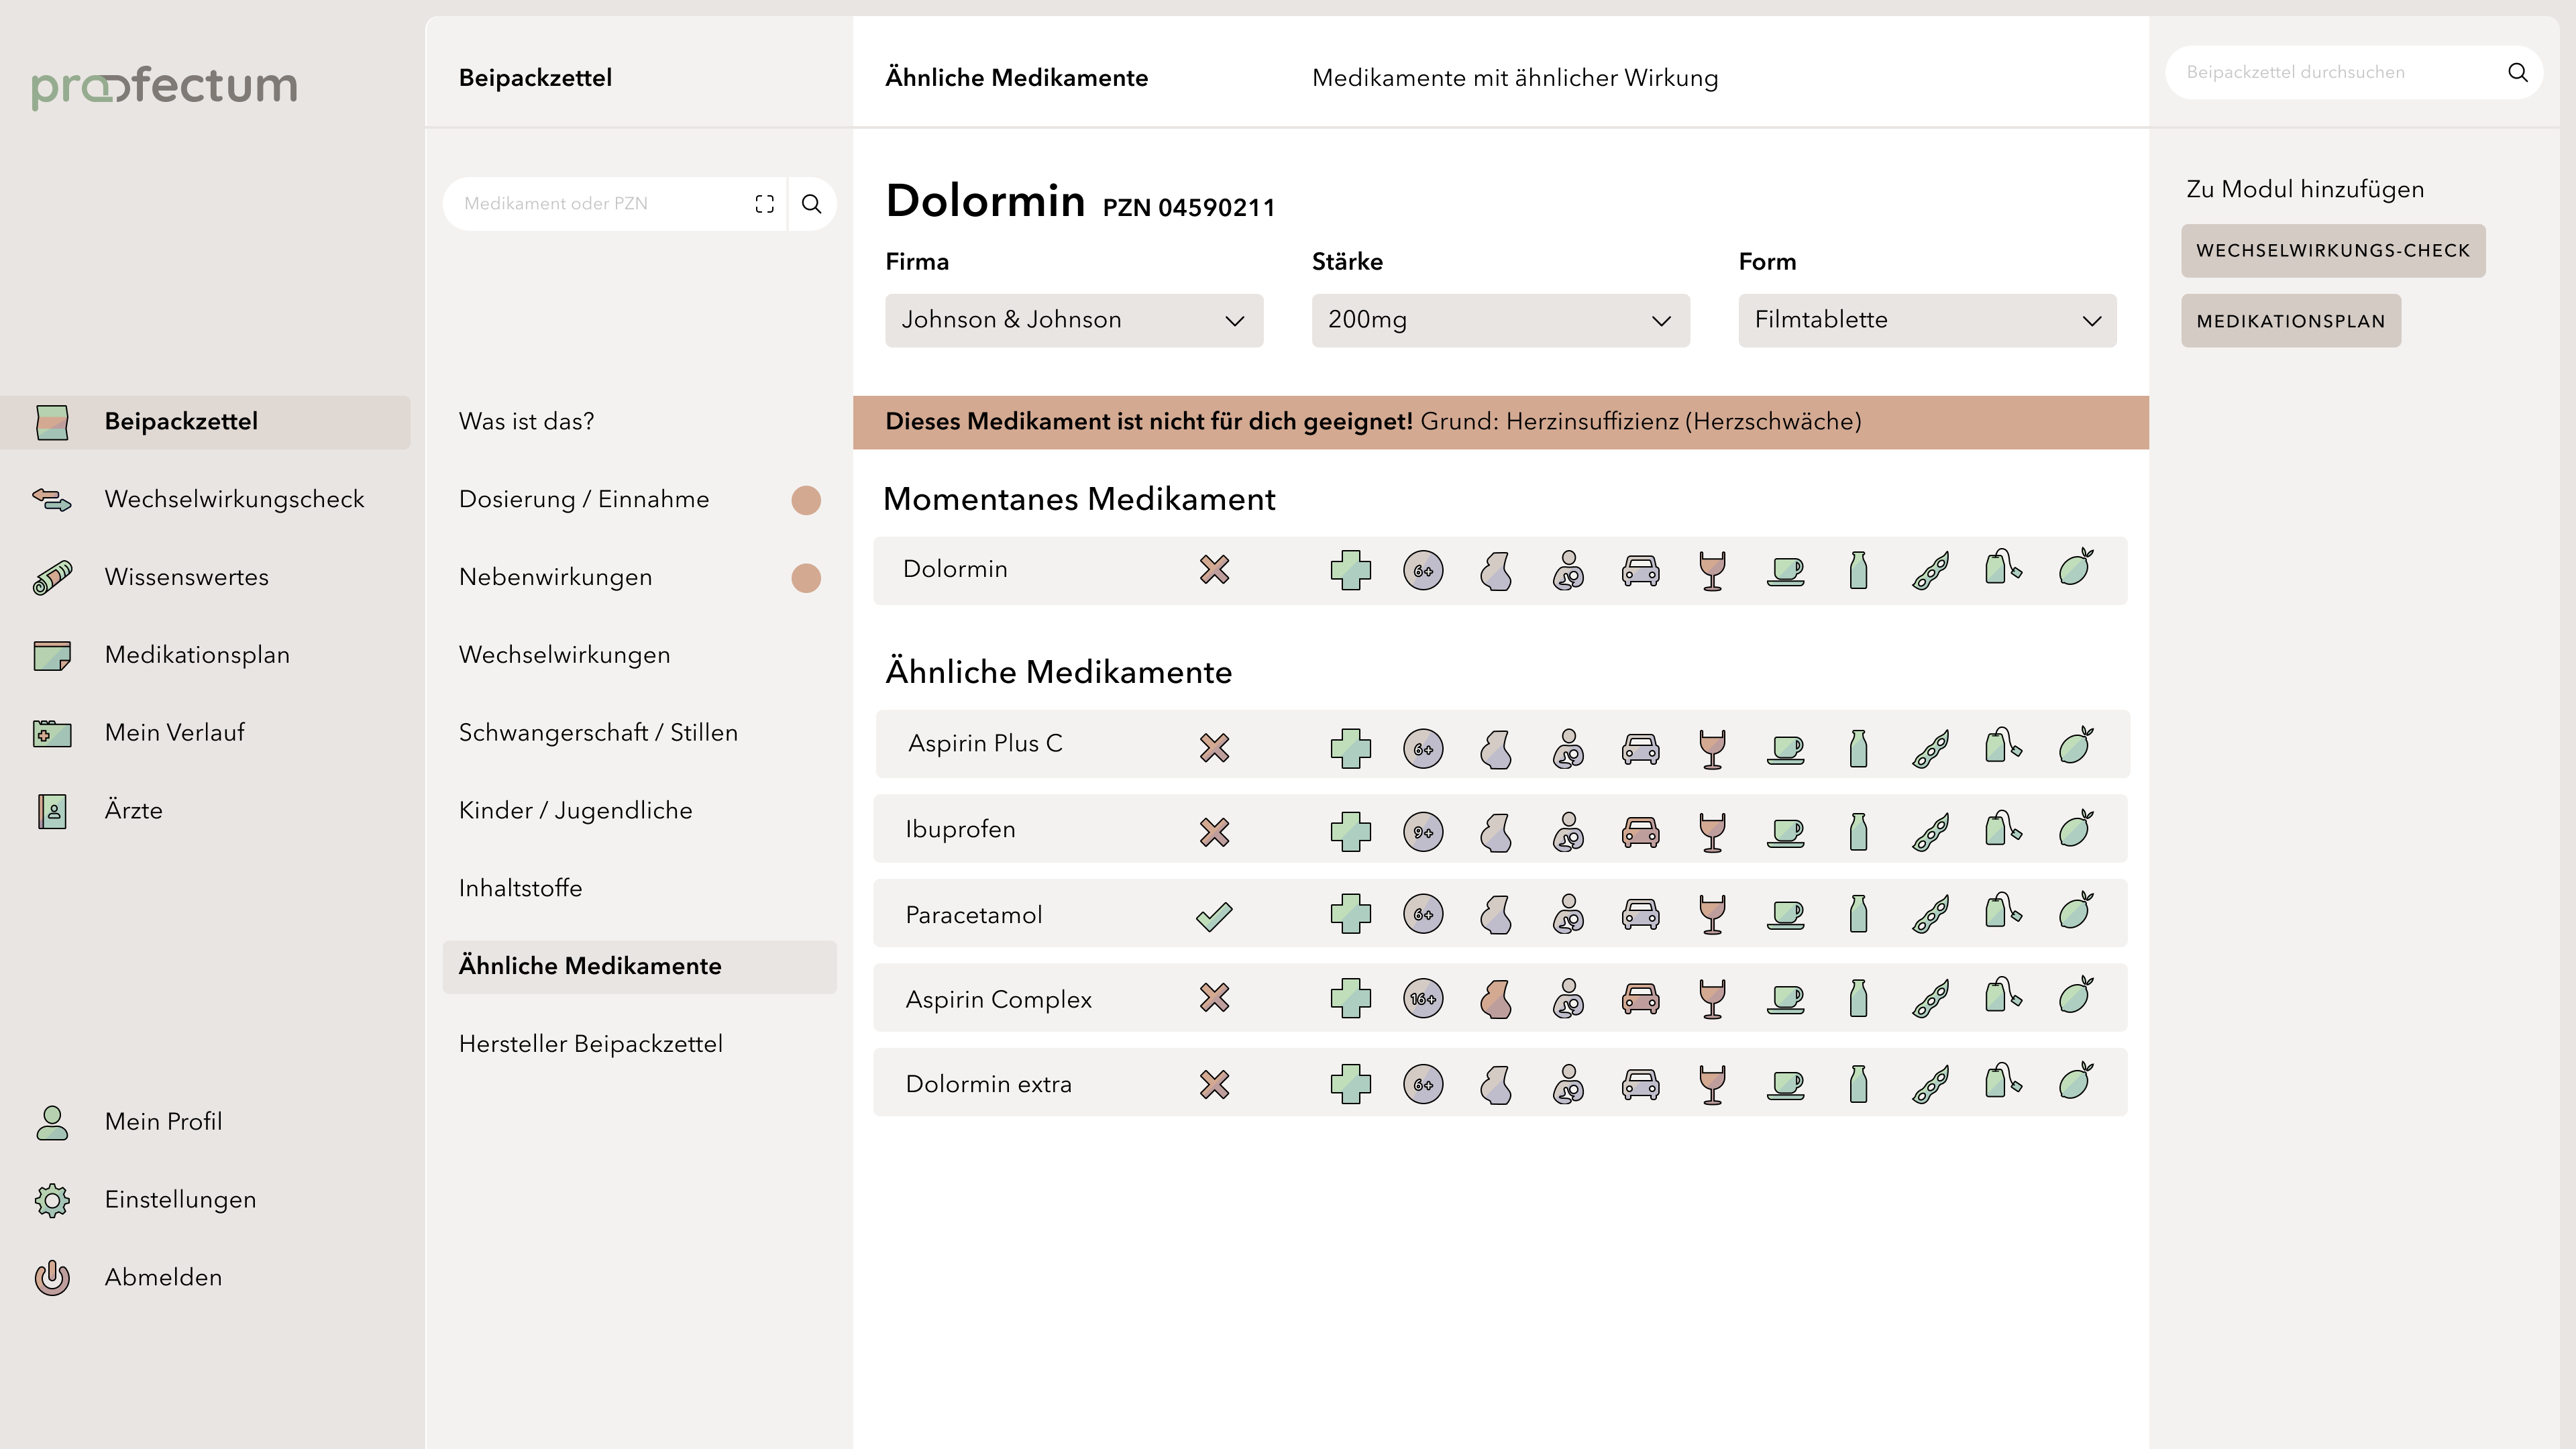Expand the Stärke dropdown showing 200mg
Screen dimensions: 2576x1449
pos(1500,320)
